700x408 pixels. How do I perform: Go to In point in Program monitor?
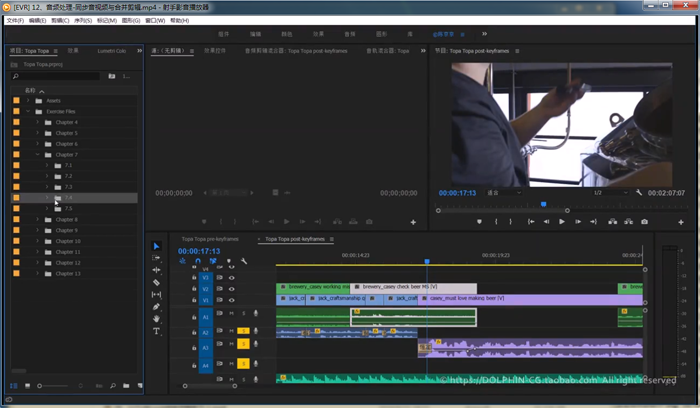tap(531, 221)
